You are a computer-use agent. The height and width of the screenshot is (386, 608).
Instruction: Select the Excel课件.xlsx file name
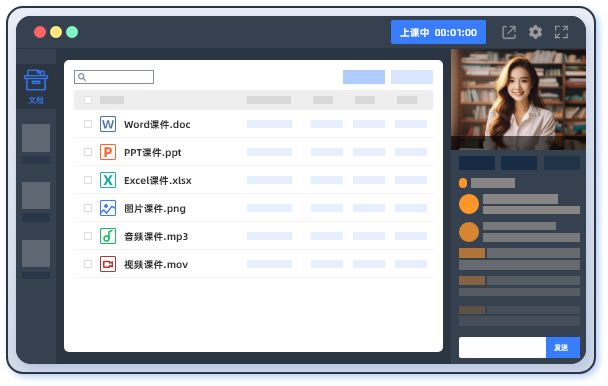[x=158, y=180]
